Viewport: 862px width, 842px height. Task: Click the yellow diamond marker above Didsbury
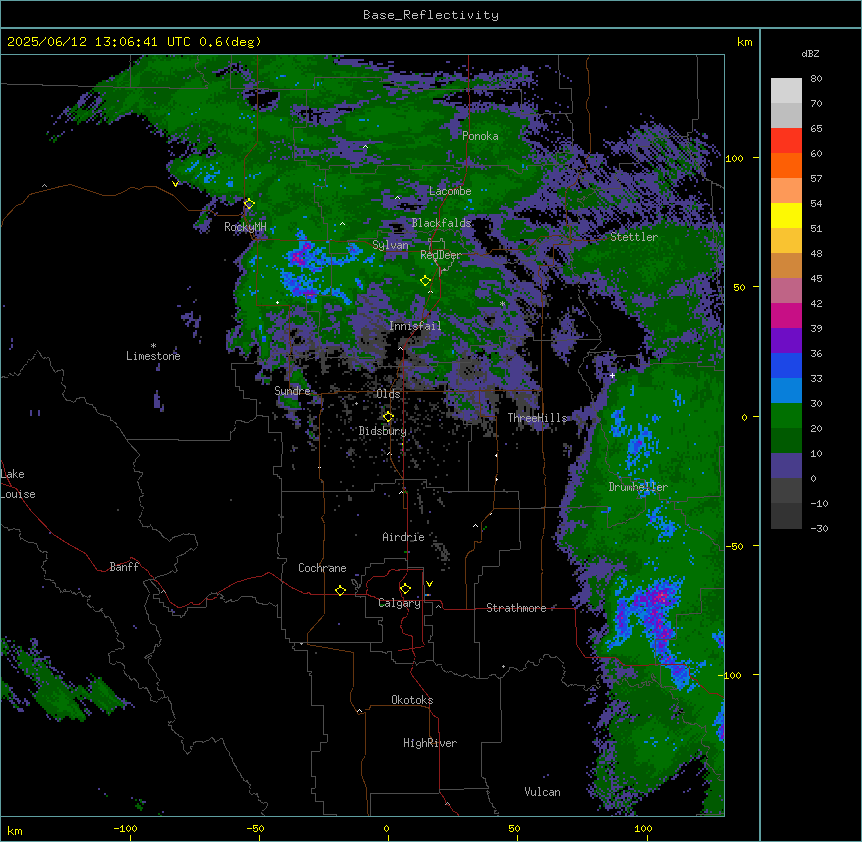pos(388,417)
